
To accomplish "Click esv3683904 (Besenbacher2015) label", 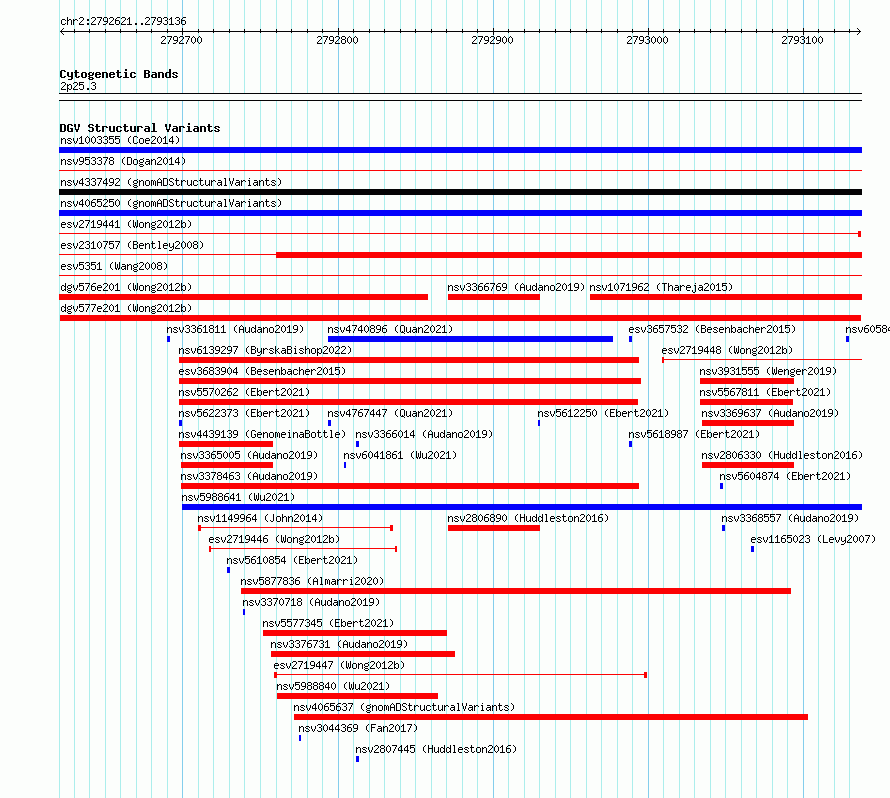I will (x=262, y=371).
